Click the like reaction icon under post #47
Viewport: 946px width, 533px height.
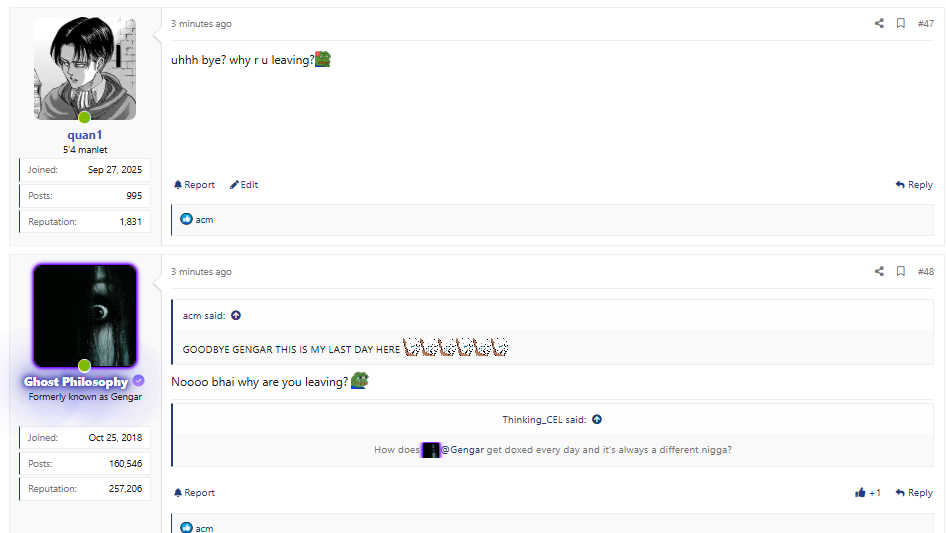click(x=186, y=219)
